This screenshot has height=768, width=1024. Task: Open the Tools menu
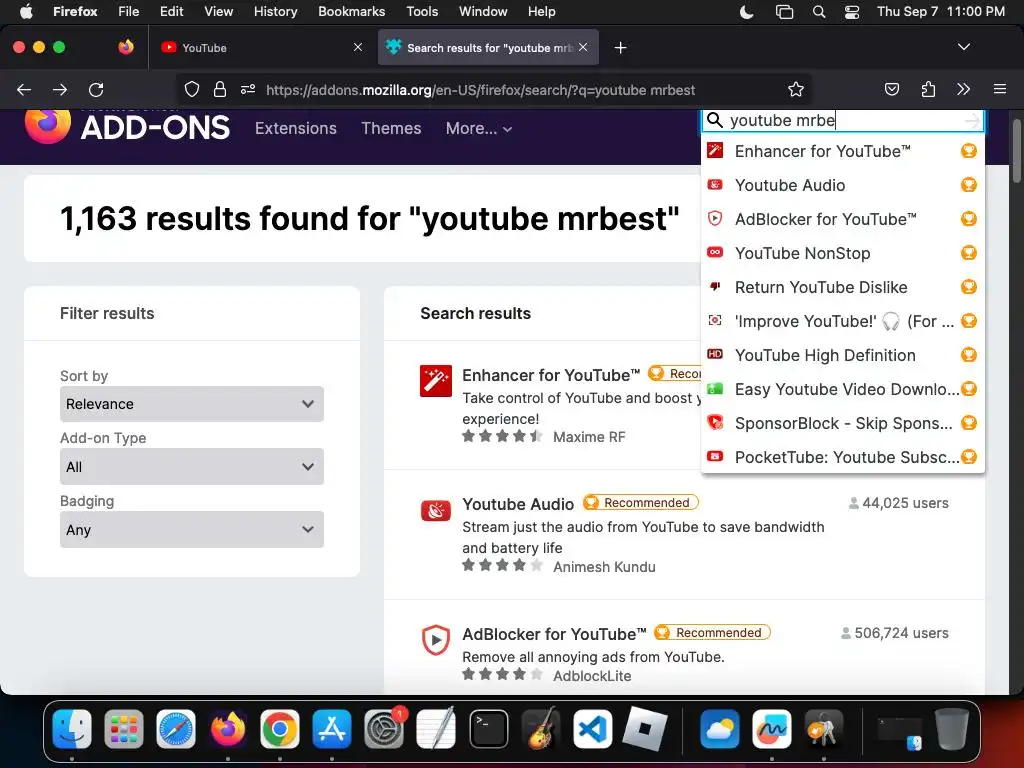tap(422, 12)
